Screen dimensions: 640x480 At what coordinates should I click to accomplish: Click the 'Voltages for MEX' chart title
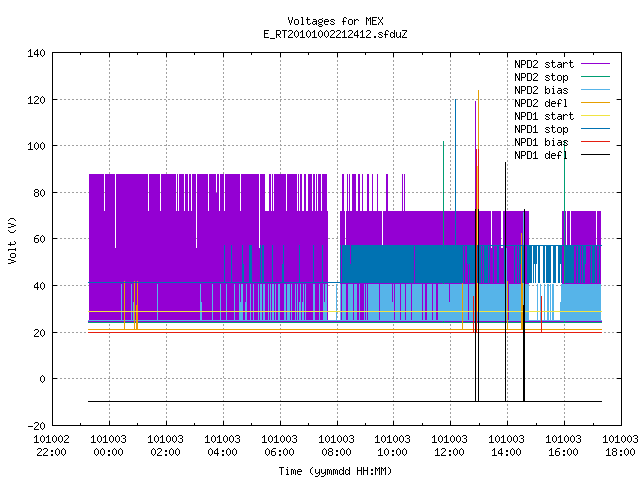335,21
